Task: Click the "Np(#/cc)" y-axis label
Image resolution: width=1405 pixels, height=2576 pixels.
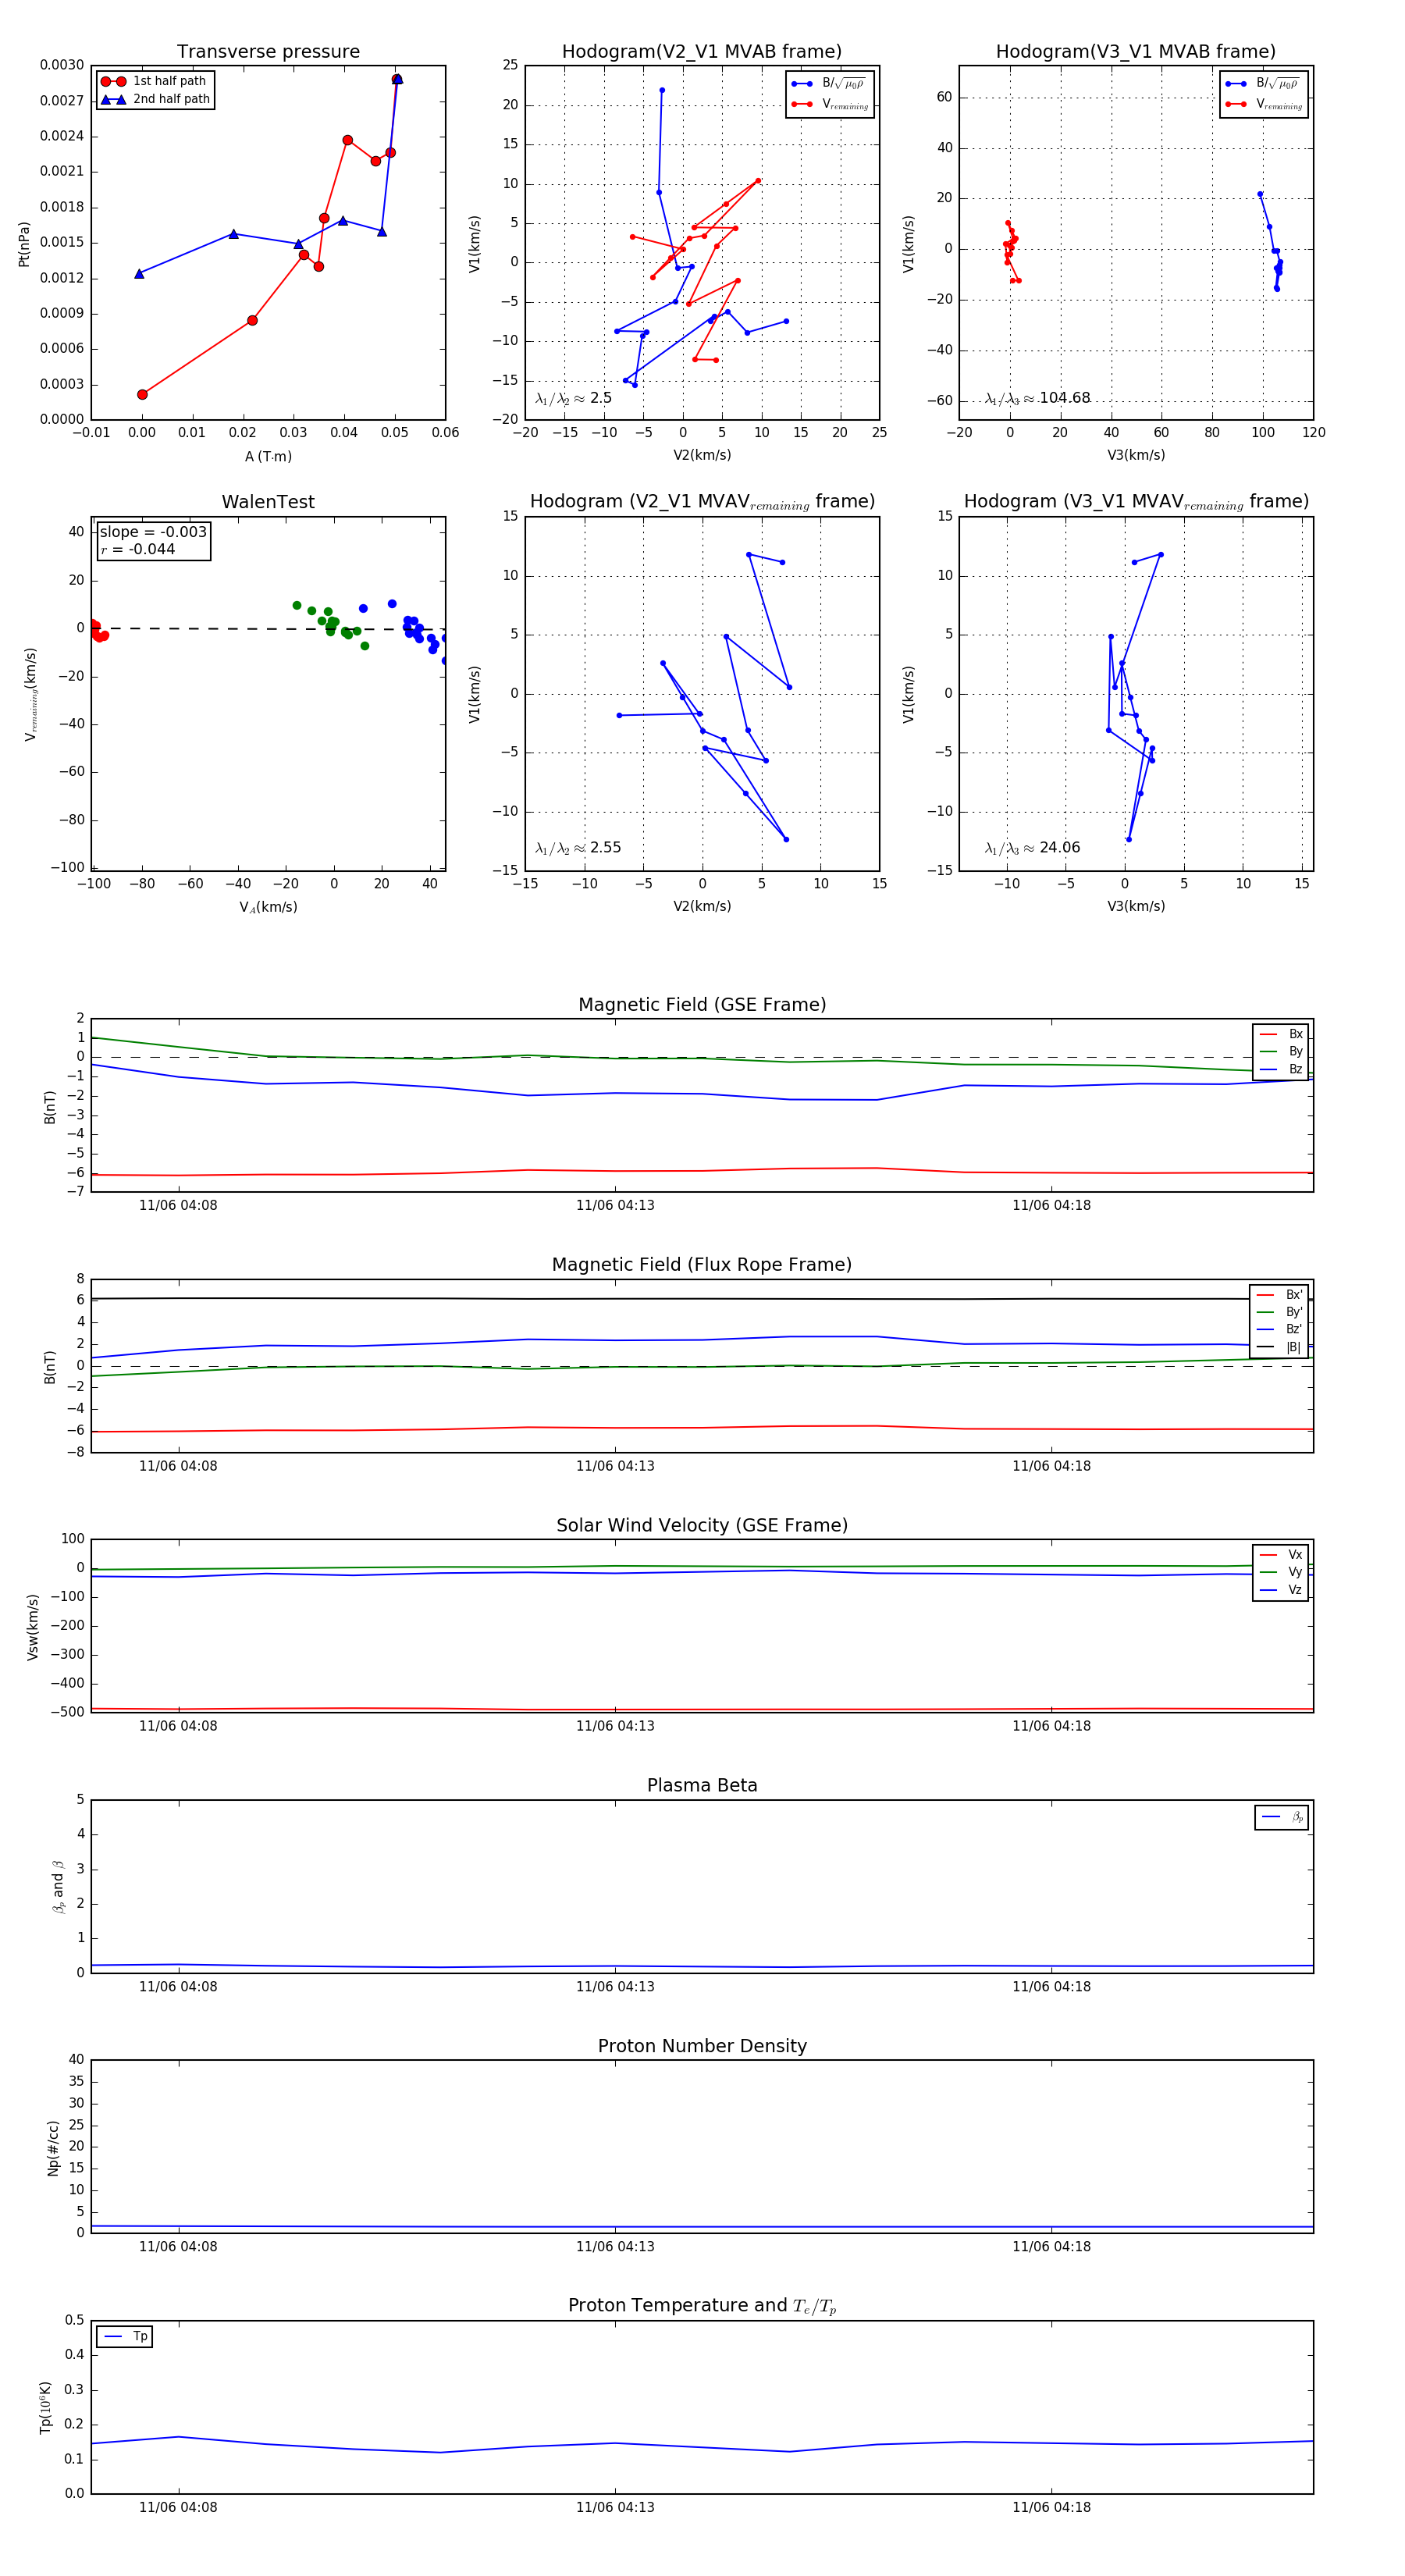Action: [53, 2148]
